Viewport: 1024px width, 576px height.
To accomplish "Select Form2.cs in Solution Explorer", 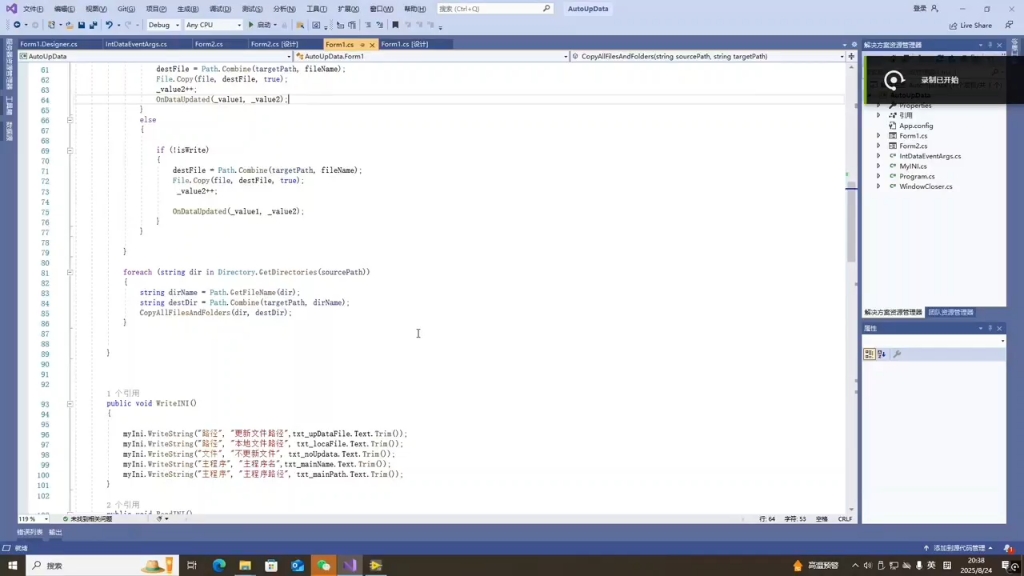I will click(913, 146).
